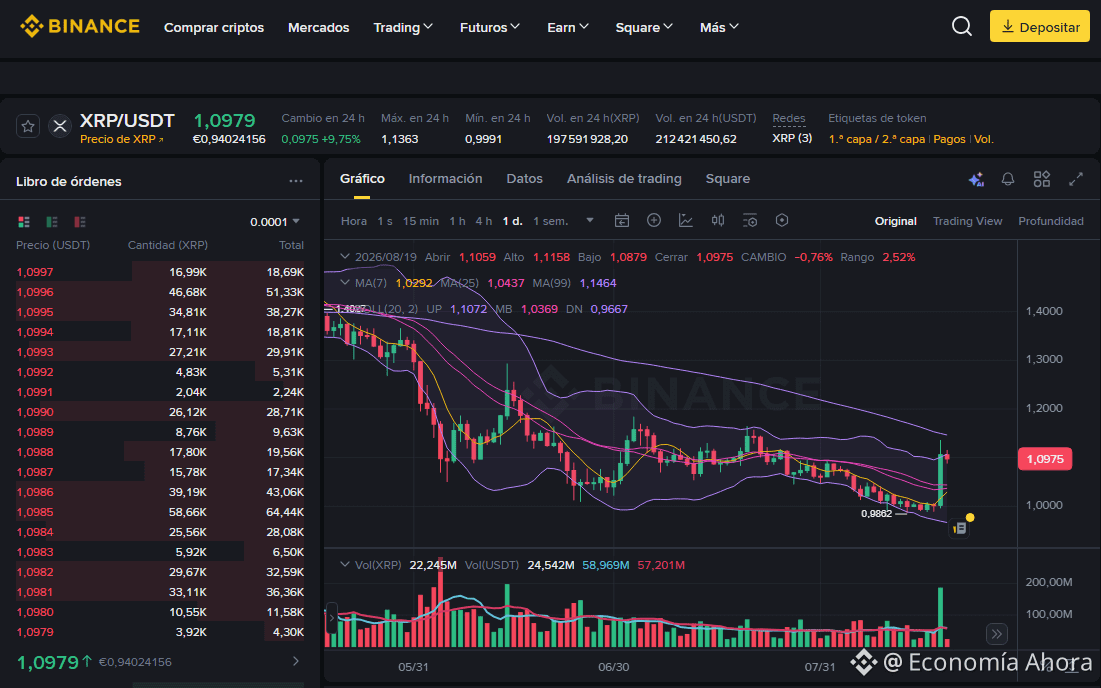
Task: Select the 1 h interval
Action: pyautogui.click(x=458, y=221)
